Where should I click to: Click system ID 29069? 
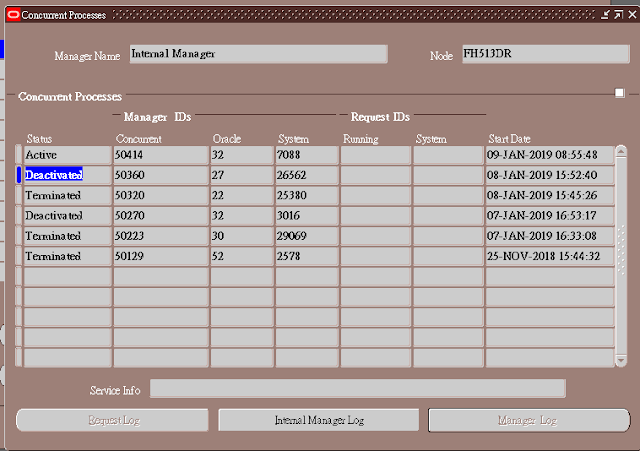pos(307,236)
